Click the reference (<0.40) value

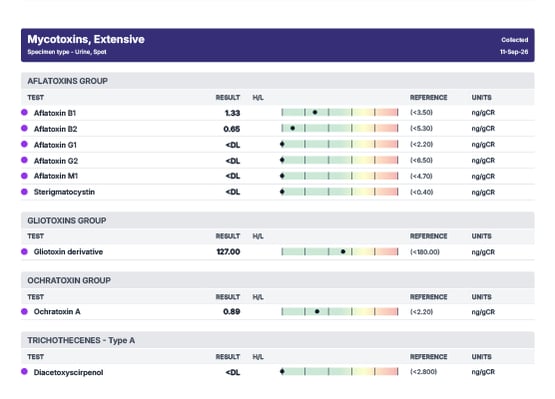421,192
